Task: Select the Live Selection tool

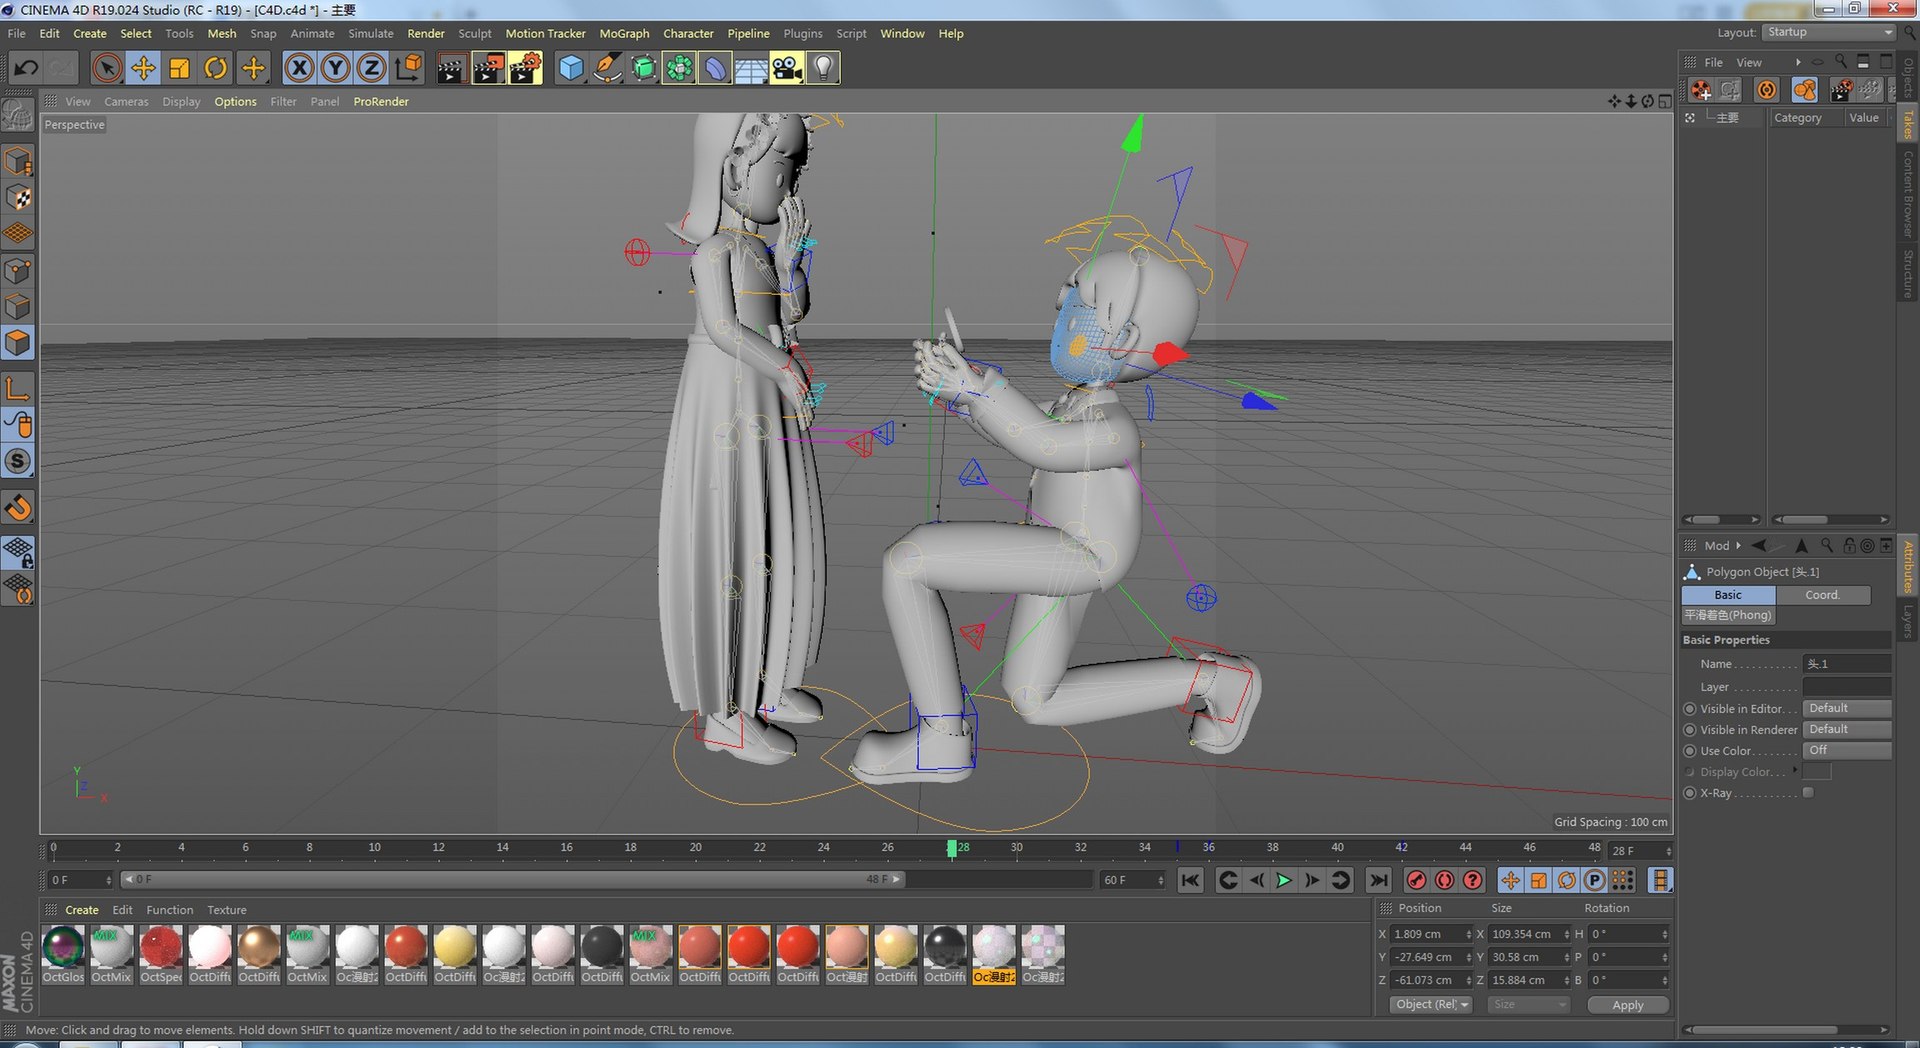Action: [x=107, y=68]
